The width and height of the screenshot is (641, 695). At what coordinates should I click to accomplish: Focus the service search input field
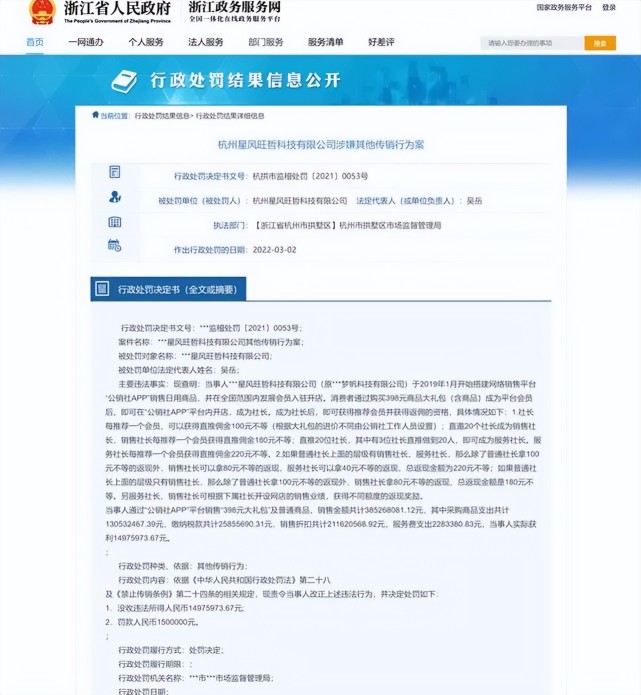click(532, 43)
